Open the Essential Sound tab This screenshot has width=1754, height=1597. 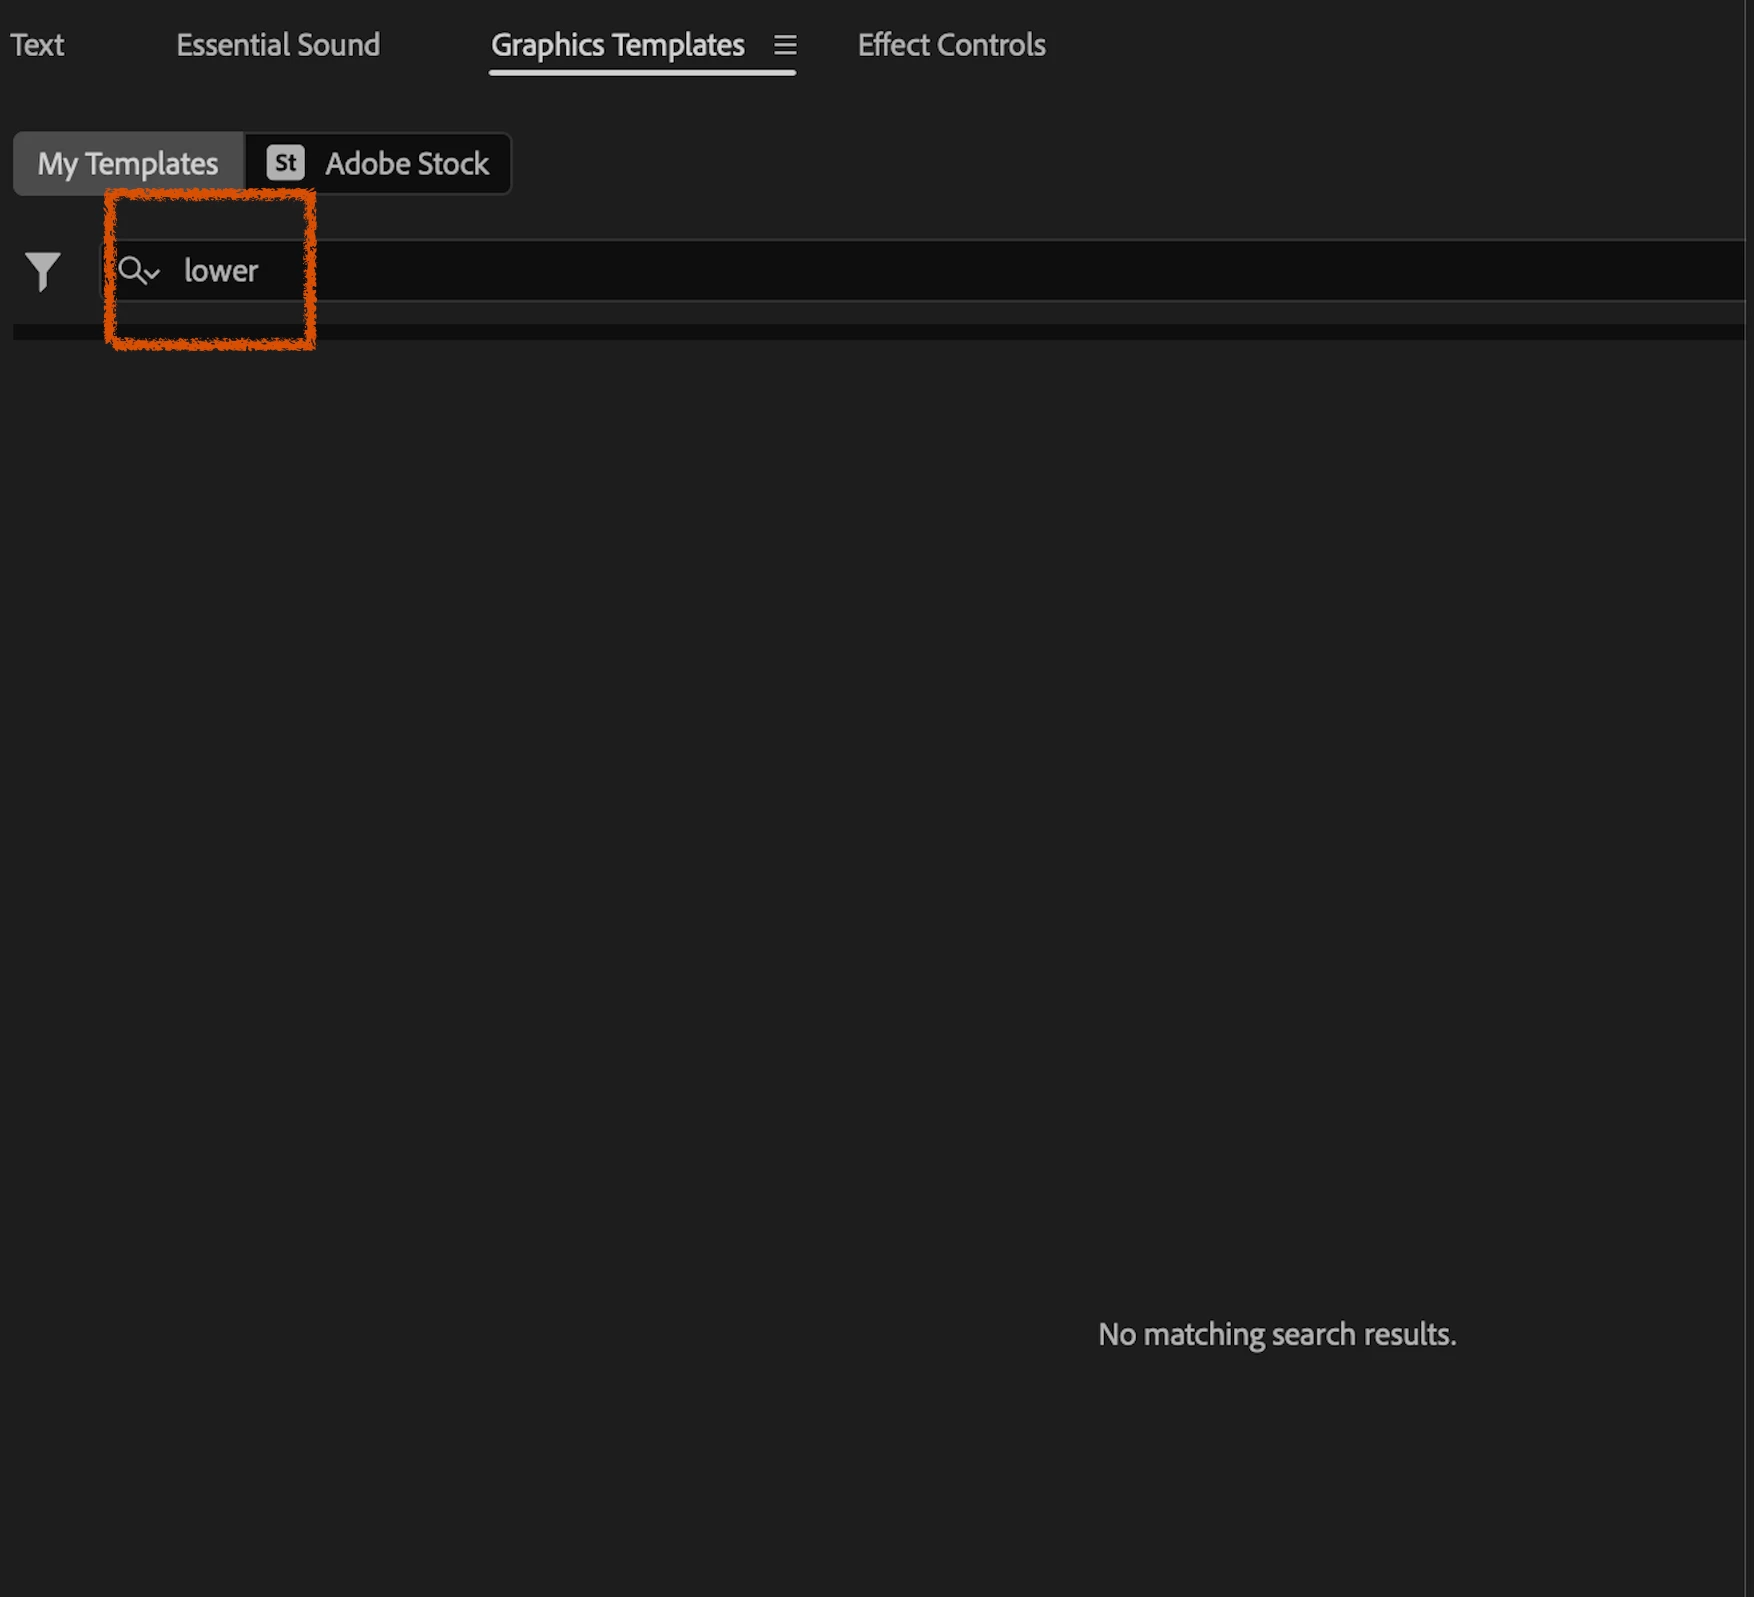278,45
